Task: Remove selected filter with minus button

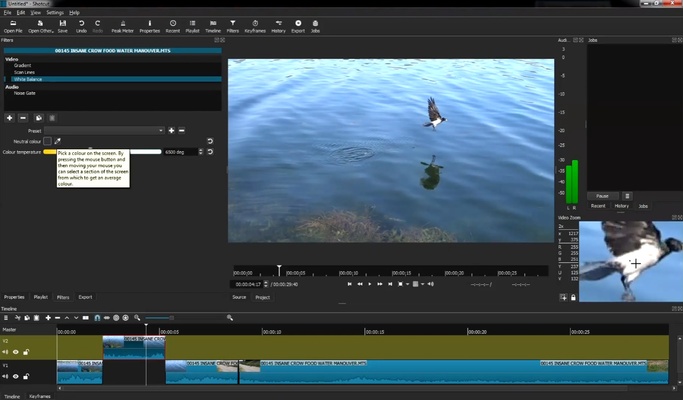Action: (23, 118)
